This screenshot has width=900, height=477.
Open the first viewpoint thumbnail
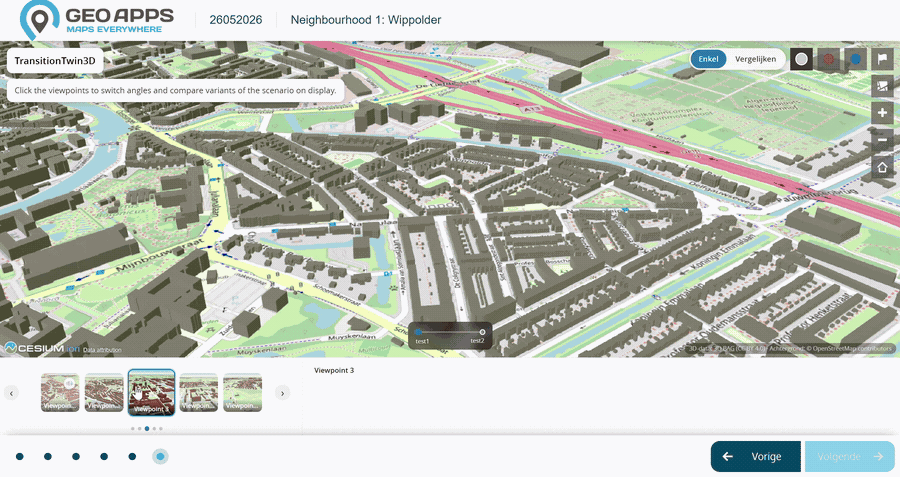click(60, 393)
